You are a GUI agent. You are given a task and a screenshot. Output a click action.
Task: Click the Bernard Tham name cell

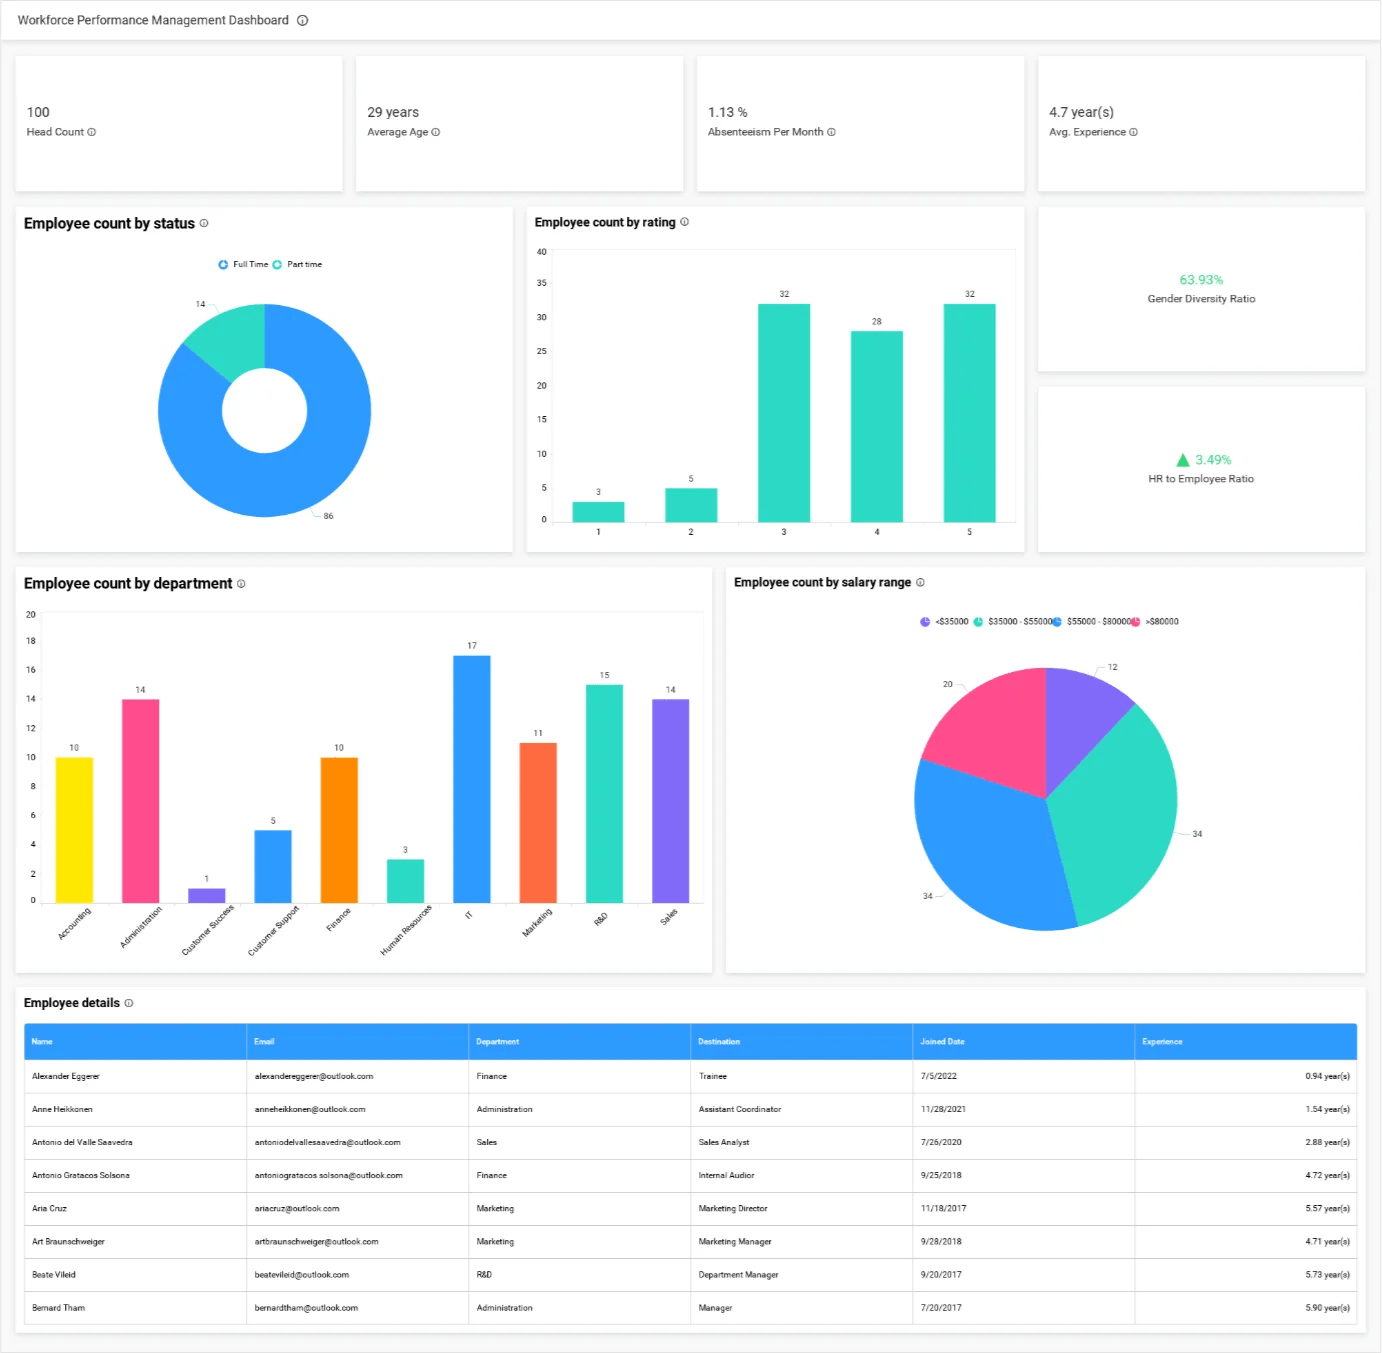[136, 1308]
